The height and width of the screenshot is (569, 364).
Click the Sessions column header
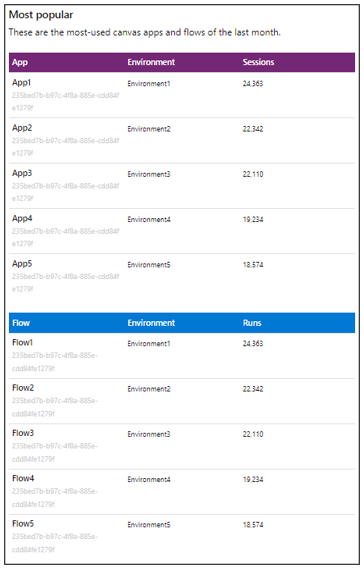pyautogui.click(x=258, y=62)
